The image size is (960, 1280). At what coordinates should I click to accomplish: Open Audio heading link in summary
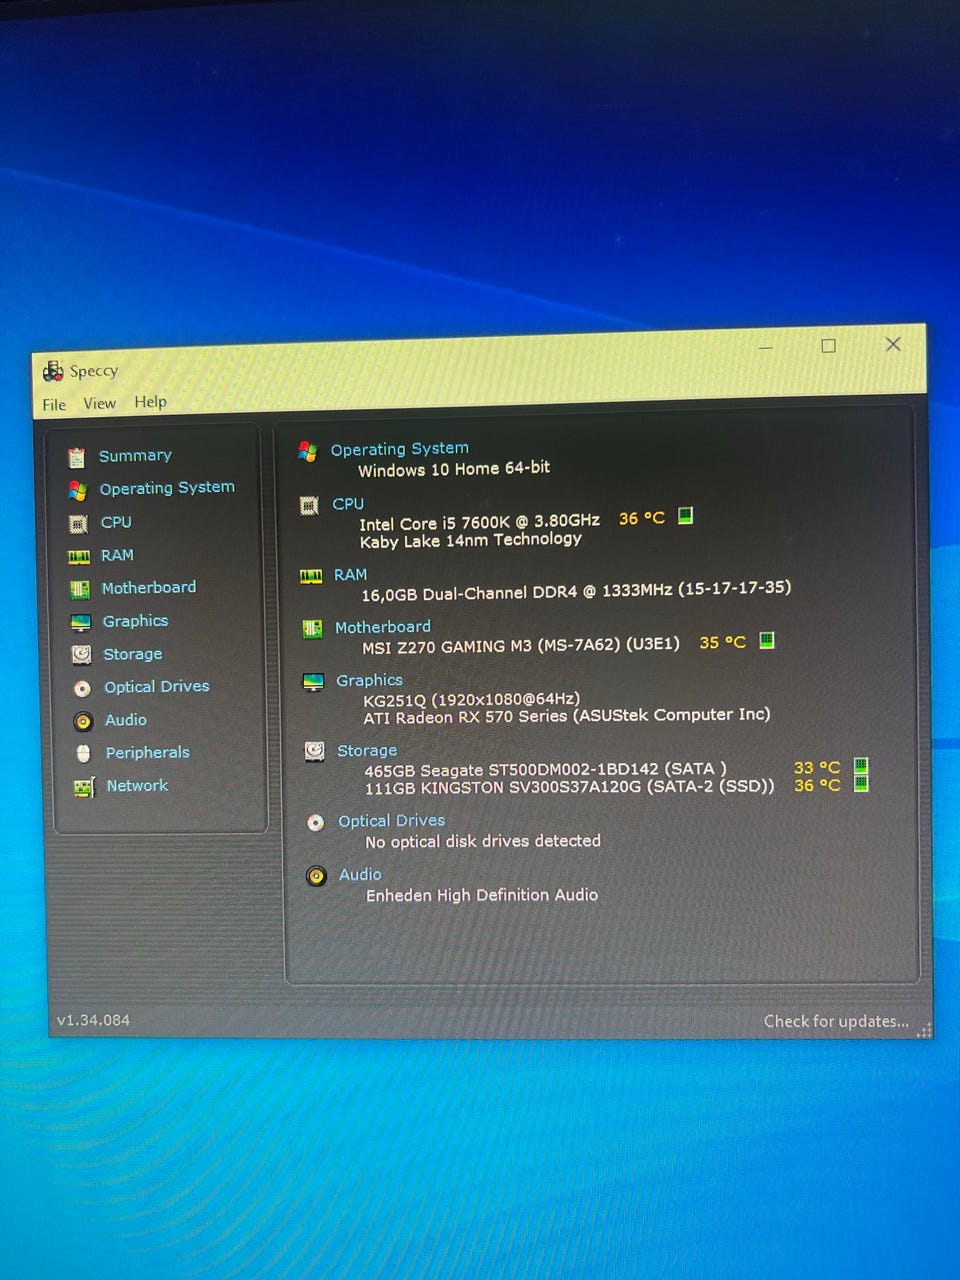pyautogui.click(x=360, y=875)
